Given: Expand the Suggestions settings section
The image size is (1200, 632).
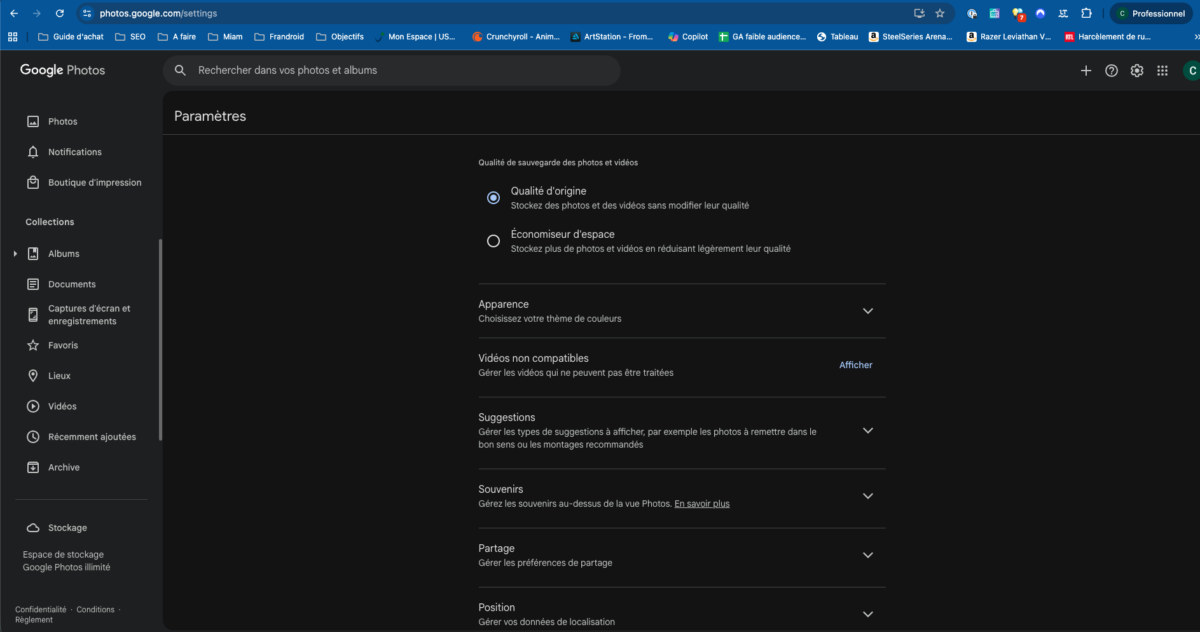Looking at the screenshot, I should 867,431.
